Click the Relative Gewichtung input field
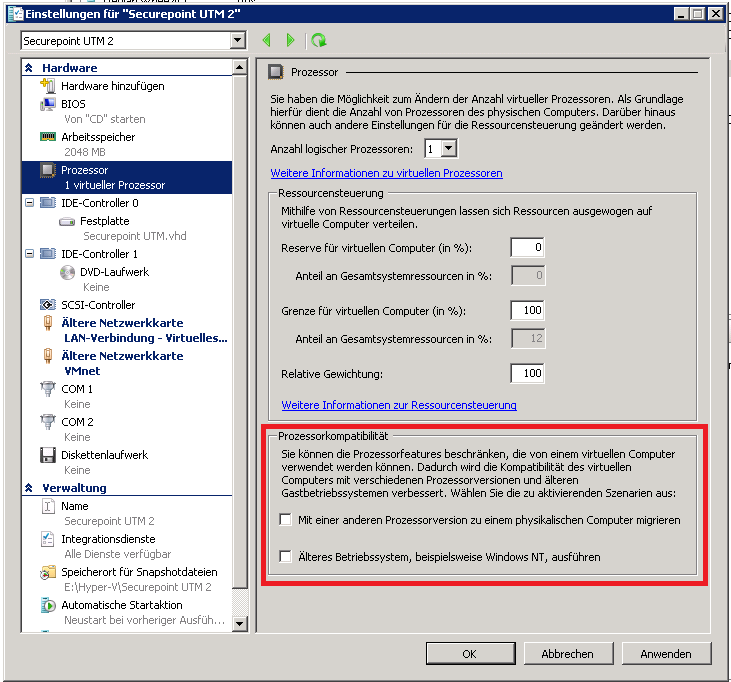 pos(526,373)
